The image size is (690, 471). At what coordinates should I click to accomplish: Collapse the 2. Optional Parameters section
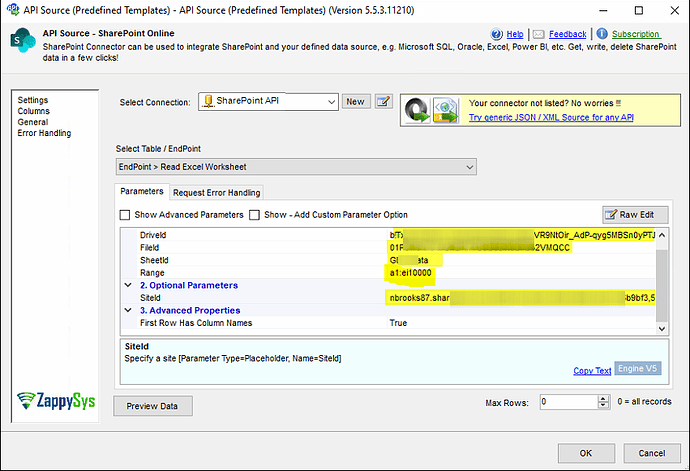128,285
